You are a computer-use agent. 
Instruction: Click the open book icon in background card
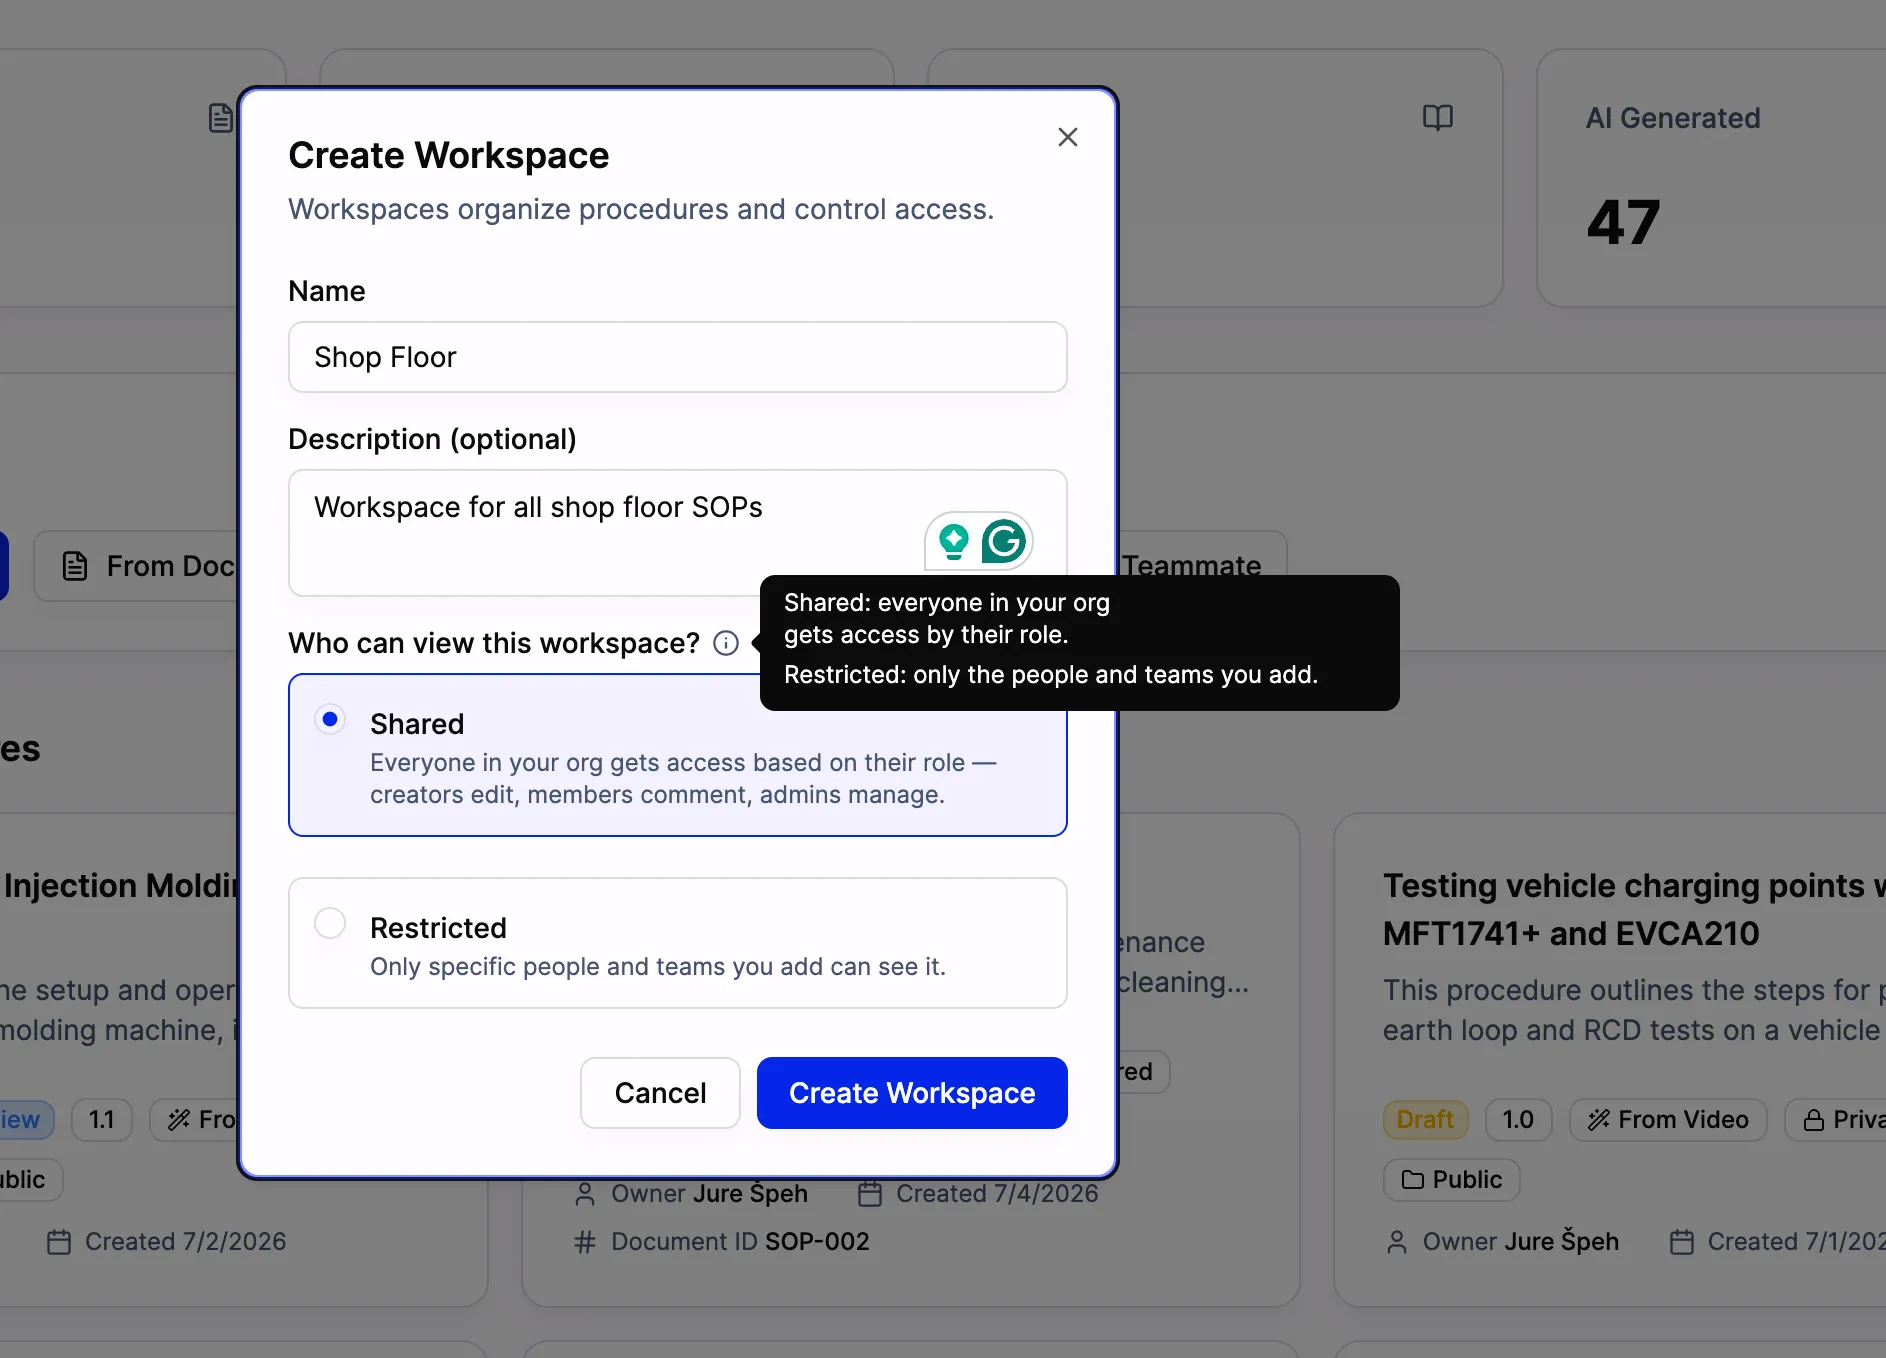click(1438, 118)
